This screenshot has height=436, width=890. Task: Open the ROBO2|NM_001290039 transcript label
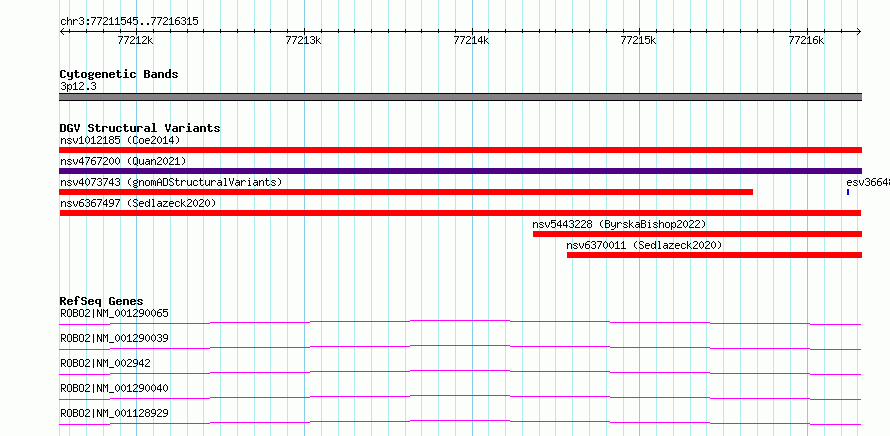(x=114, y=338)
